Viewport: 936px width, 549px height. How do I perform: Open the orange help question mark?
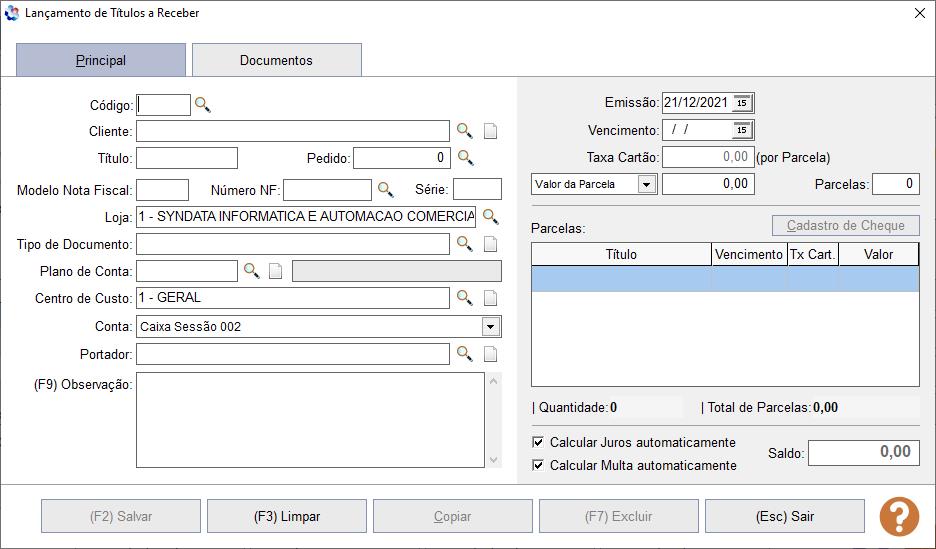click(x=899, y=516)
